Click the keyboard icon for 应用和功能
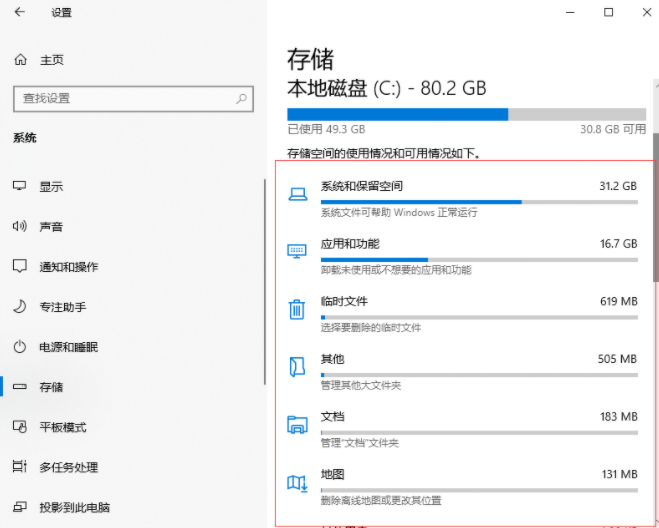 tap(297, 251)
